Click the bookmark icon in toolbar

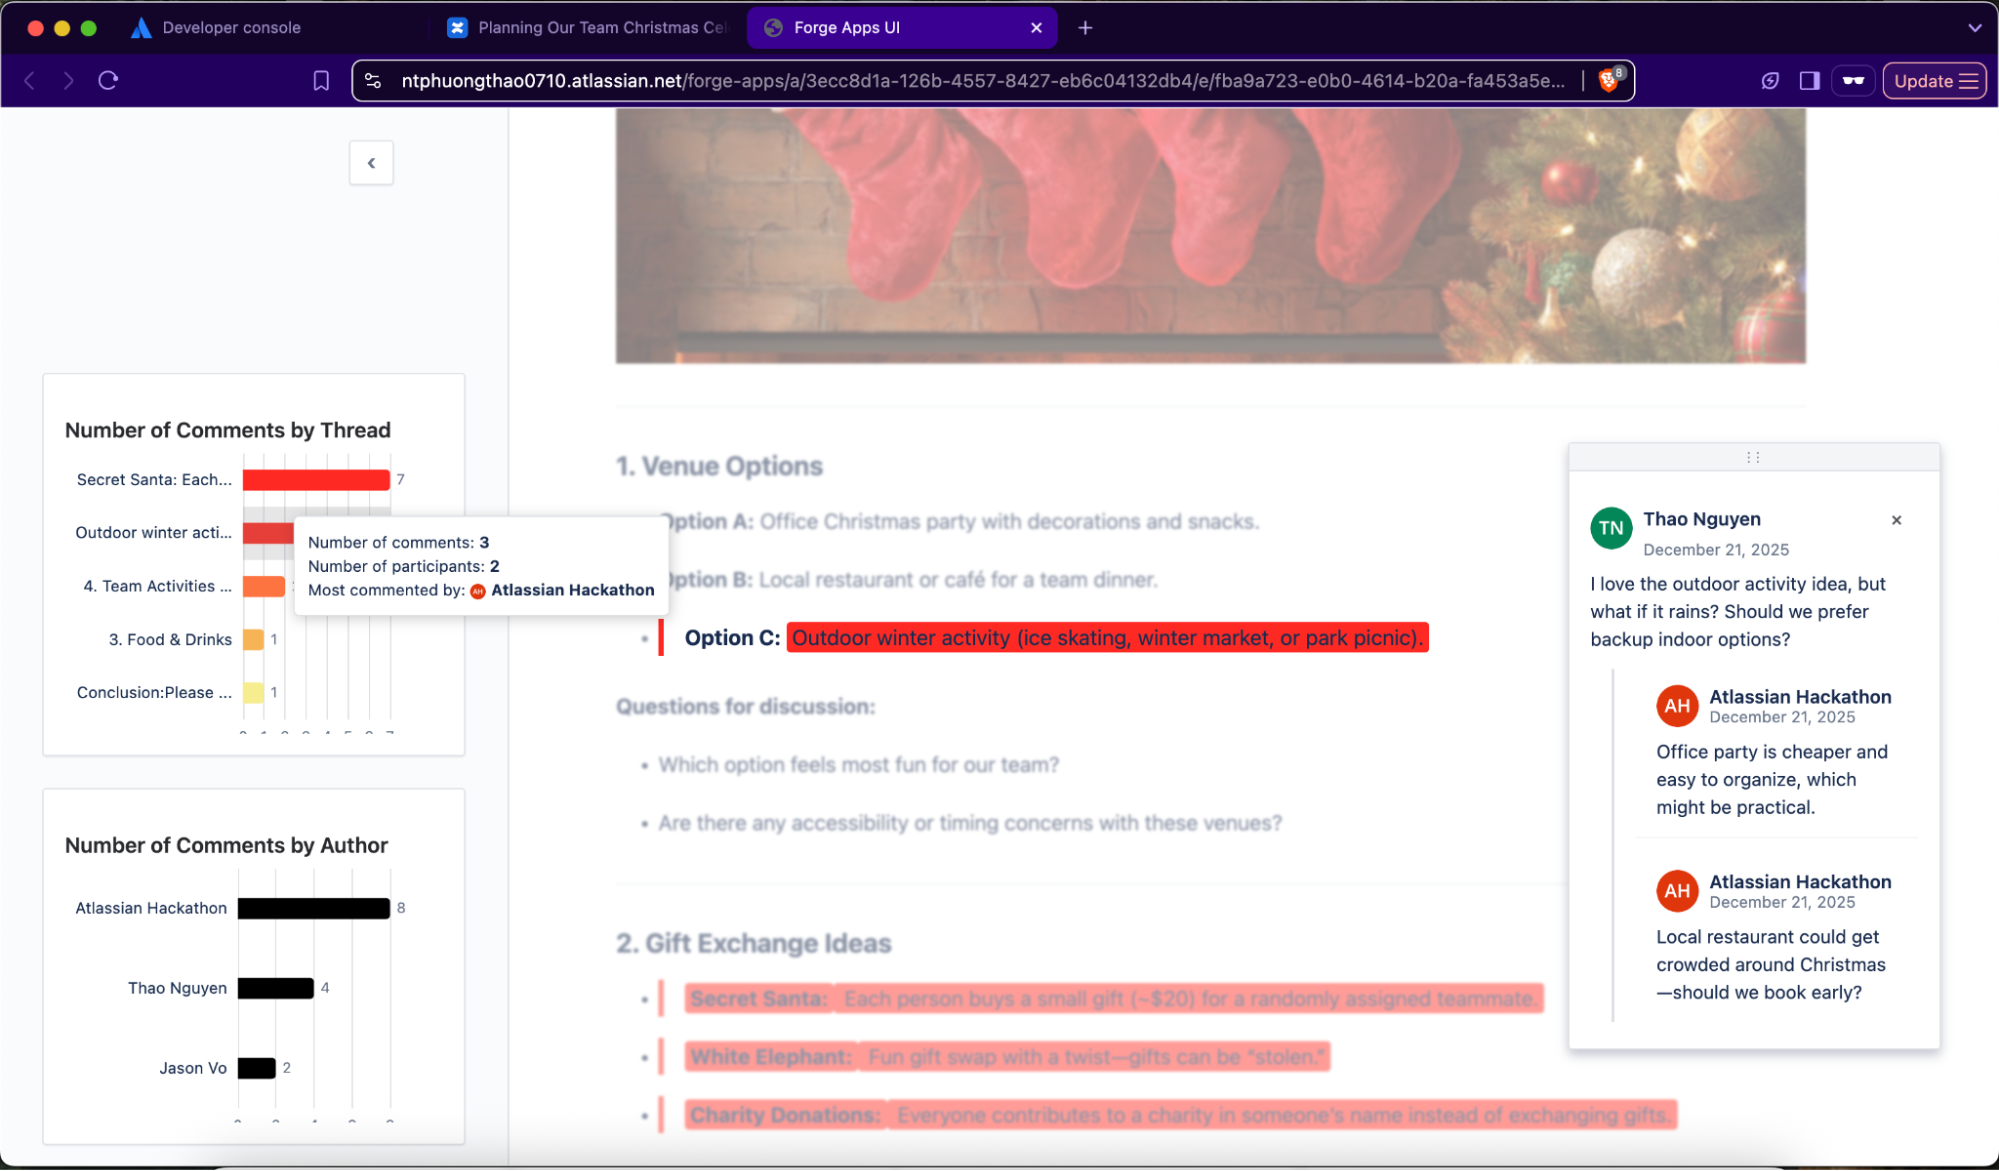click(321, 81)
